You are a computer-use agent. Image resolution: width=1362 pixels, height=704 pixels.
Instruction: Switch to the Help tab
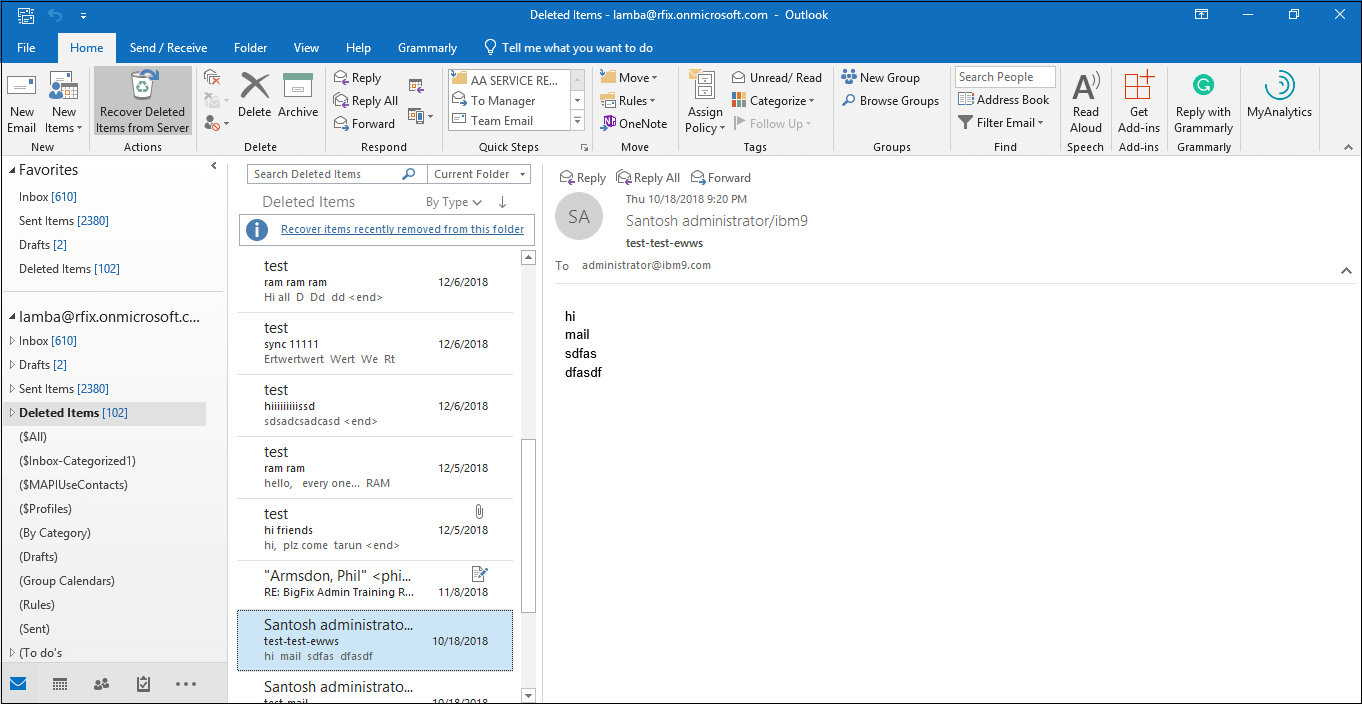point(358,48)
